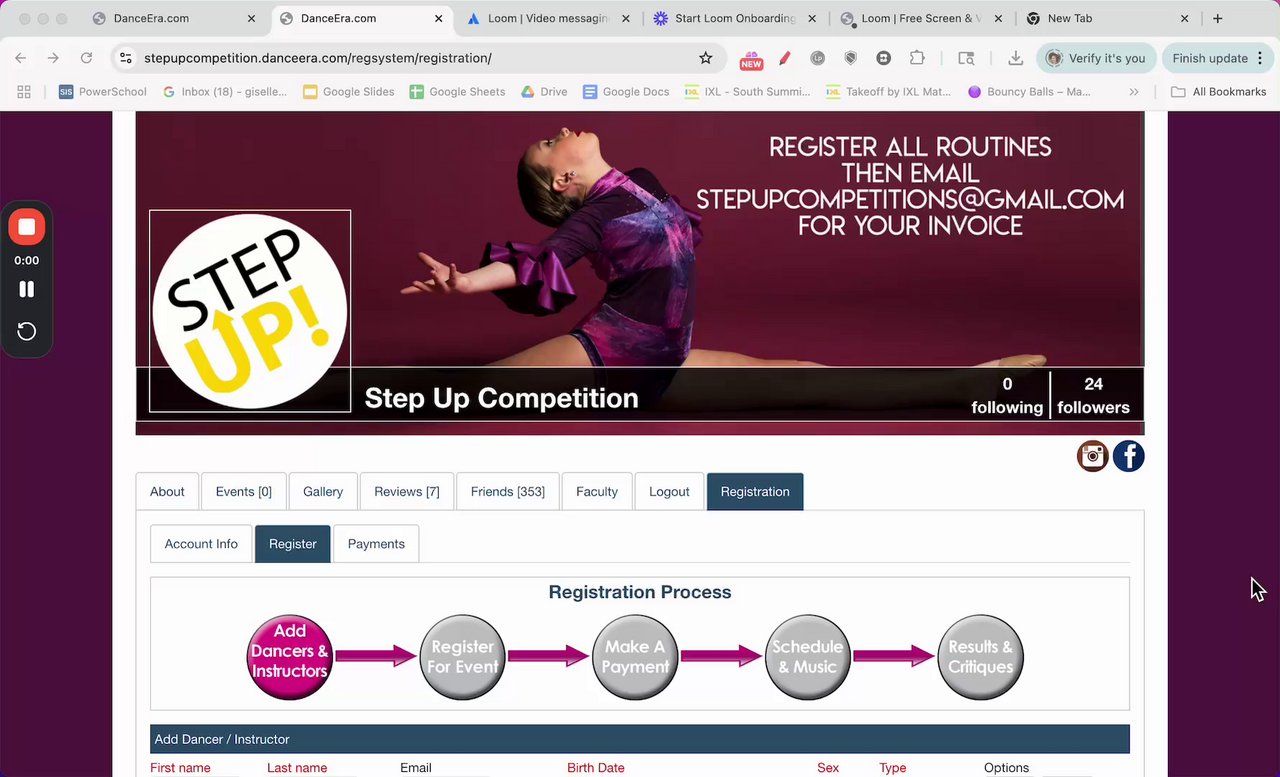This screenshot has width=1280, height=777.
Task: Restart the Loom recording
Action: point(27,331)
